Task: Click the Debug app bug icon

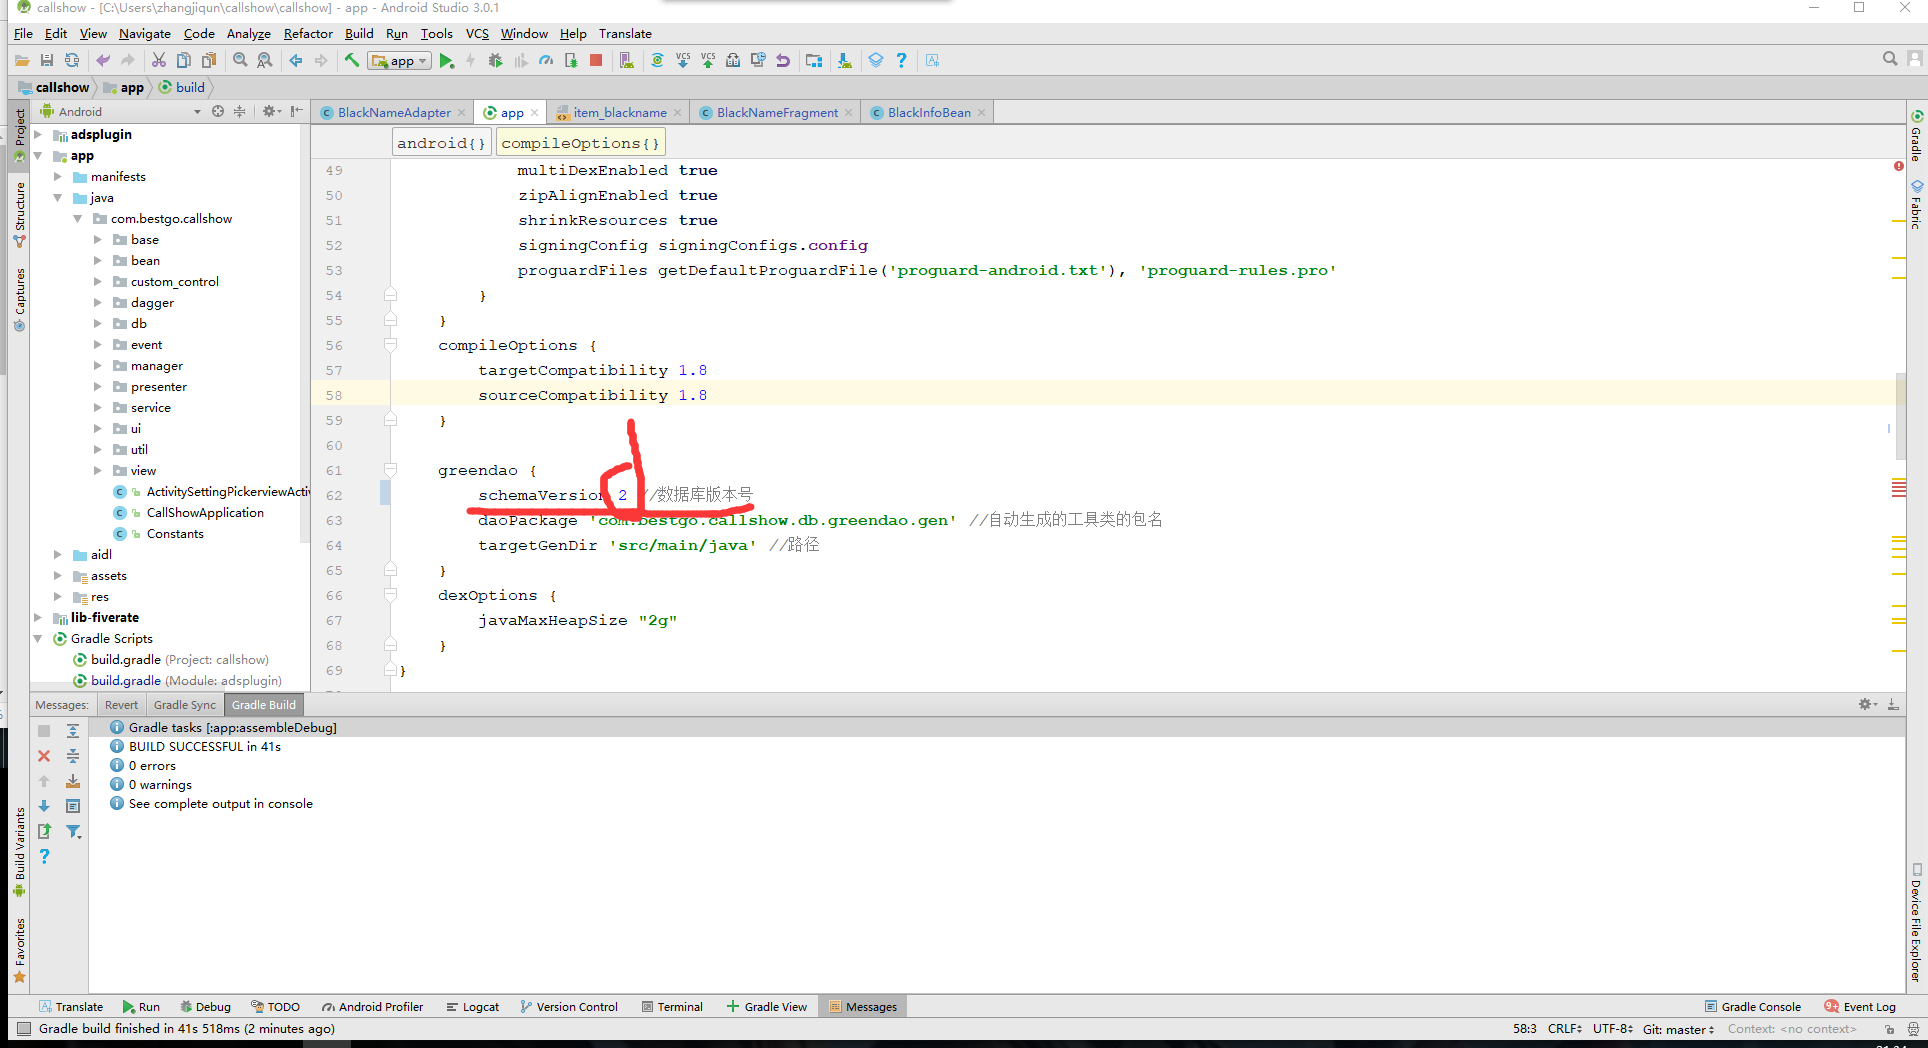Action: point(496,61)
